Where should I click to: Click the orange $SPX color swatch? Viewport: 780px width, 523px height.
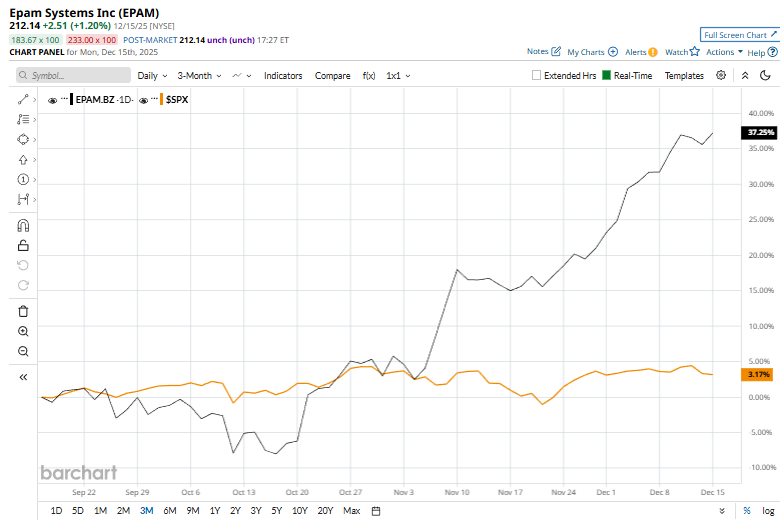[162, 100]
